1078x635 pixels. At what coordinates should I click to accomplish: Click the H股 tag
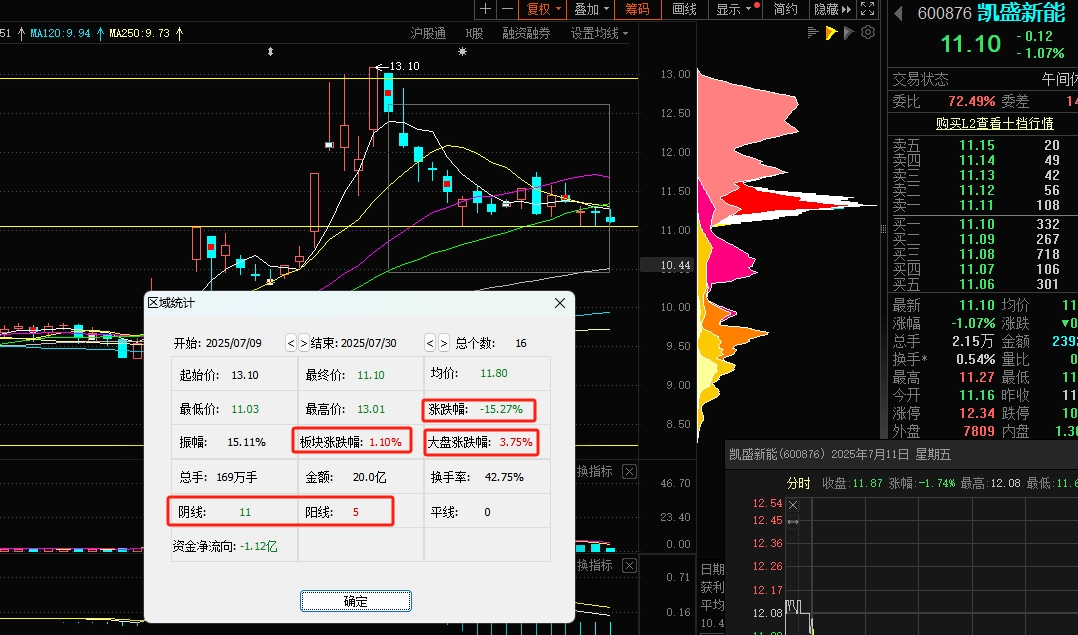tap(474, 33)
